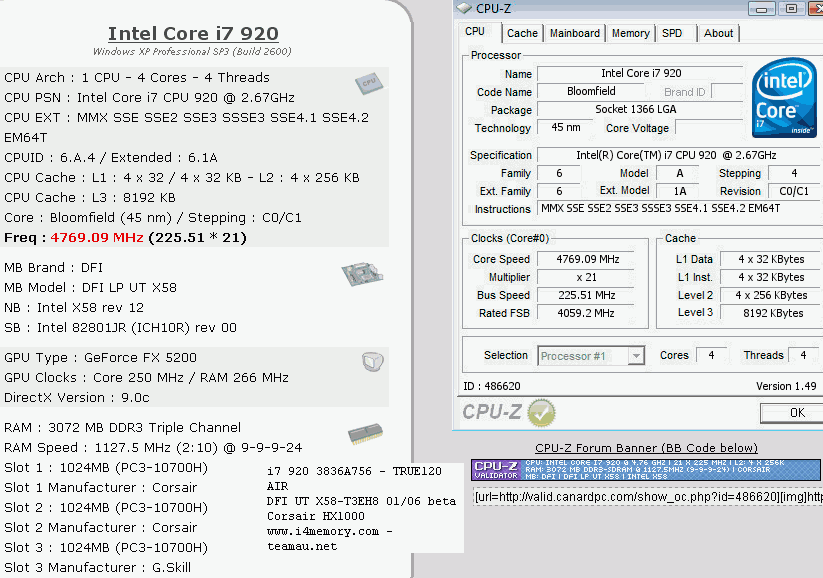Open the Memory tab

(630, 33)
